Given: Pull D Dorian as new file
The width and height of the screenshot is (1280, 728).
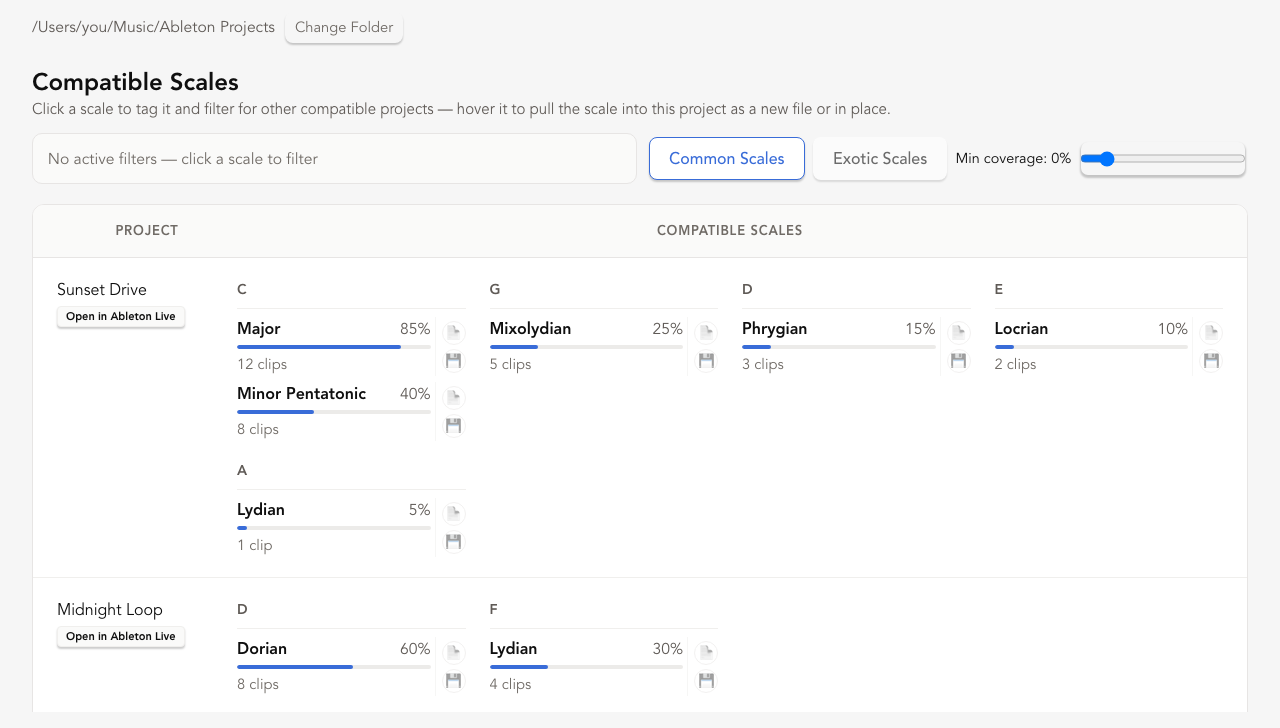Looking at the screenshot, I should (x=454, y=653).
